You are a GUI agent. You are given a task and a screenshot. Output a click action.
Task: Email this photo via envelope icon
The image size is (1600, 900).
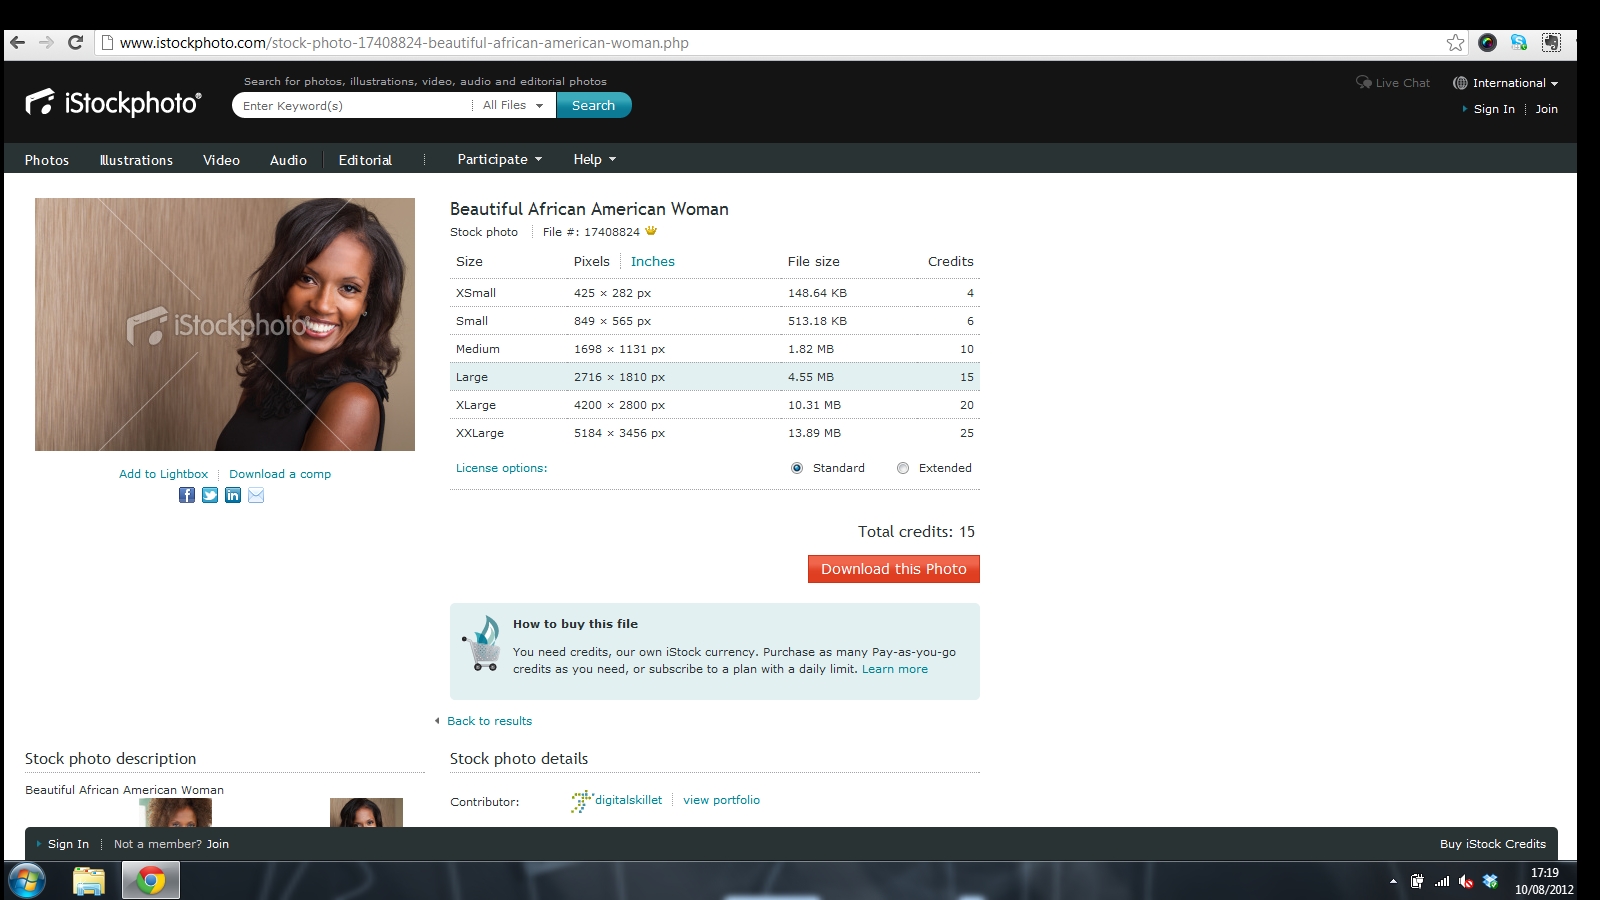[x=256, y=495]
